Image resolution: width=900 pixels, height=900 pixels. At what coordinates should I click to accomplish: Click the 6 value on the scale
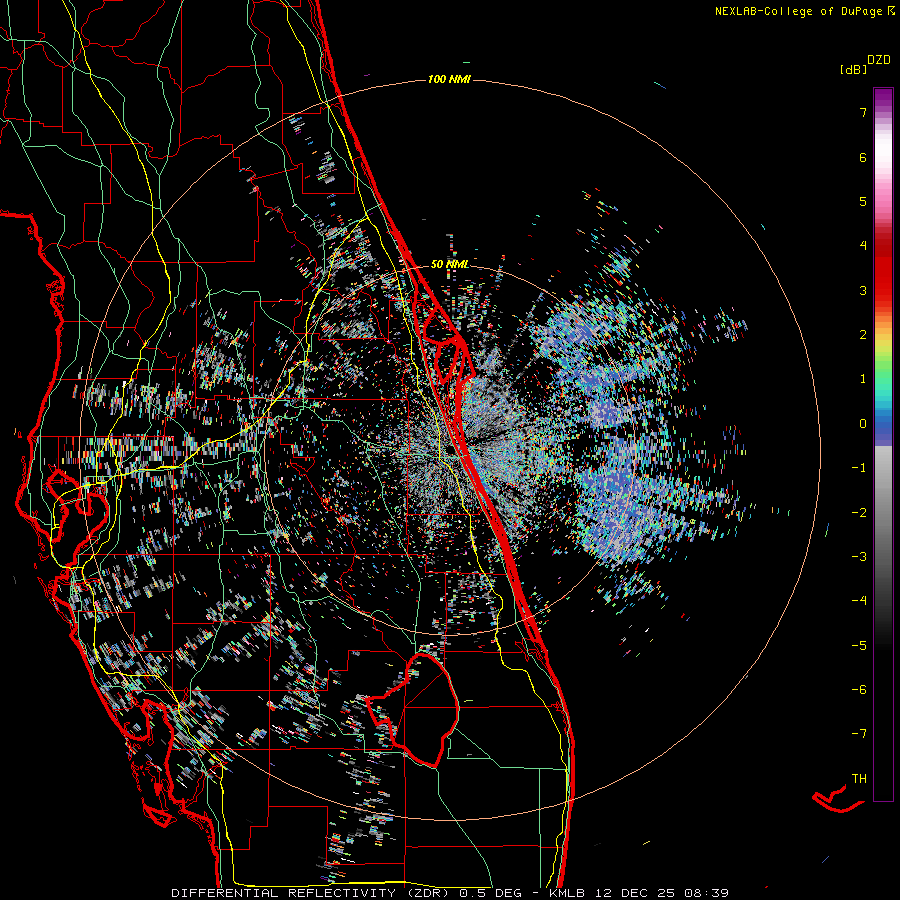(863, 157)
